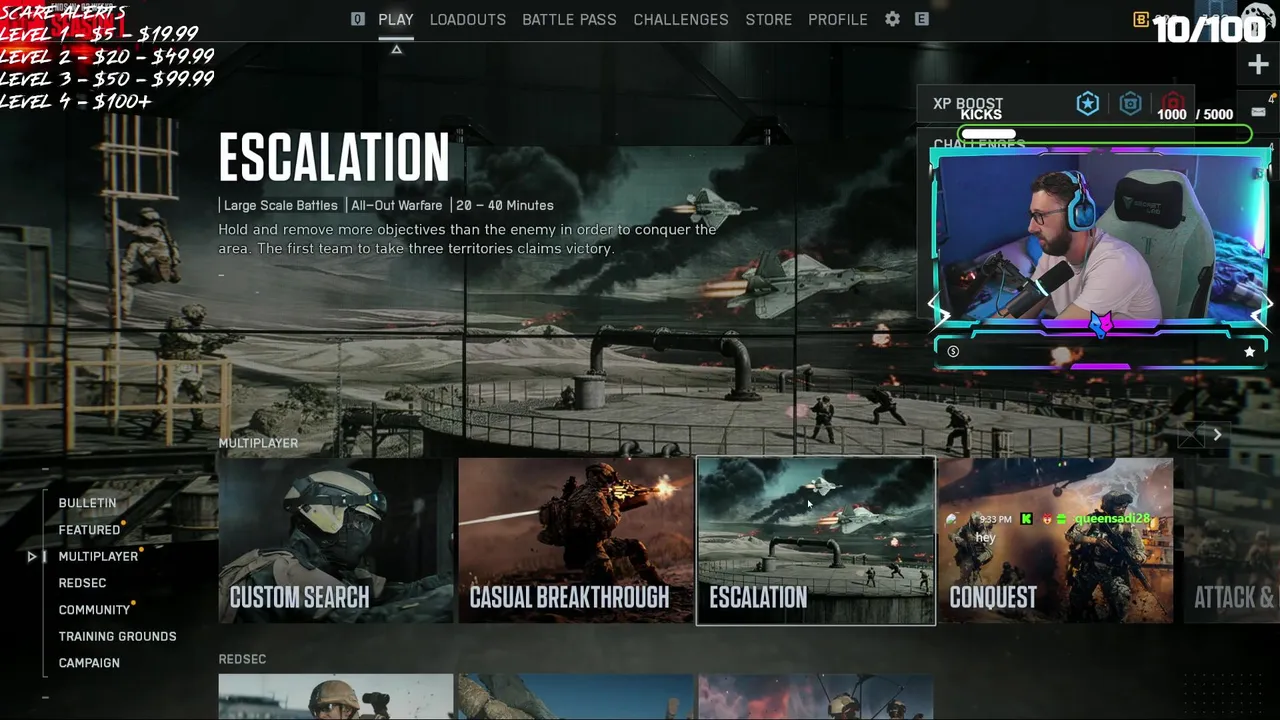Select BULLETIN in the side menu
Image resolution: width=1280 pixels, height=720 pixels.
click(87, 503)
